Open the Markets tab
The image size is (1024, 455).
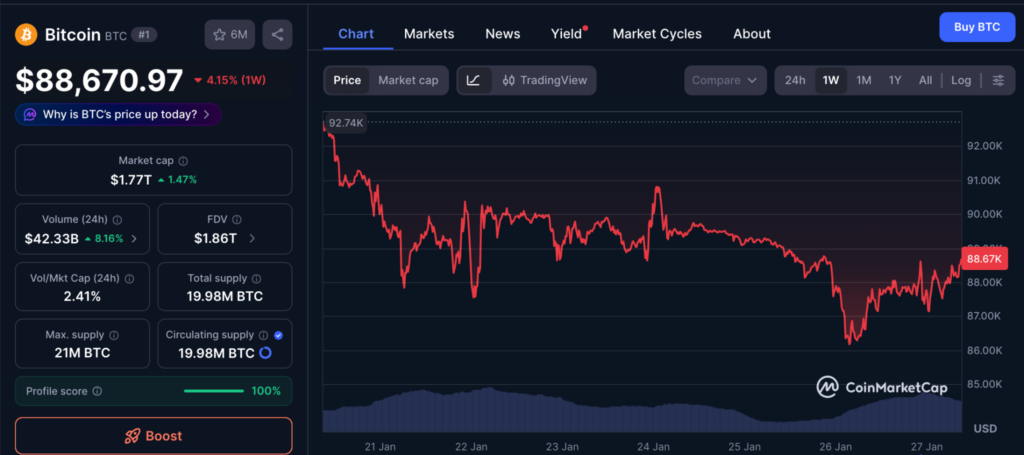pos(429,34)
